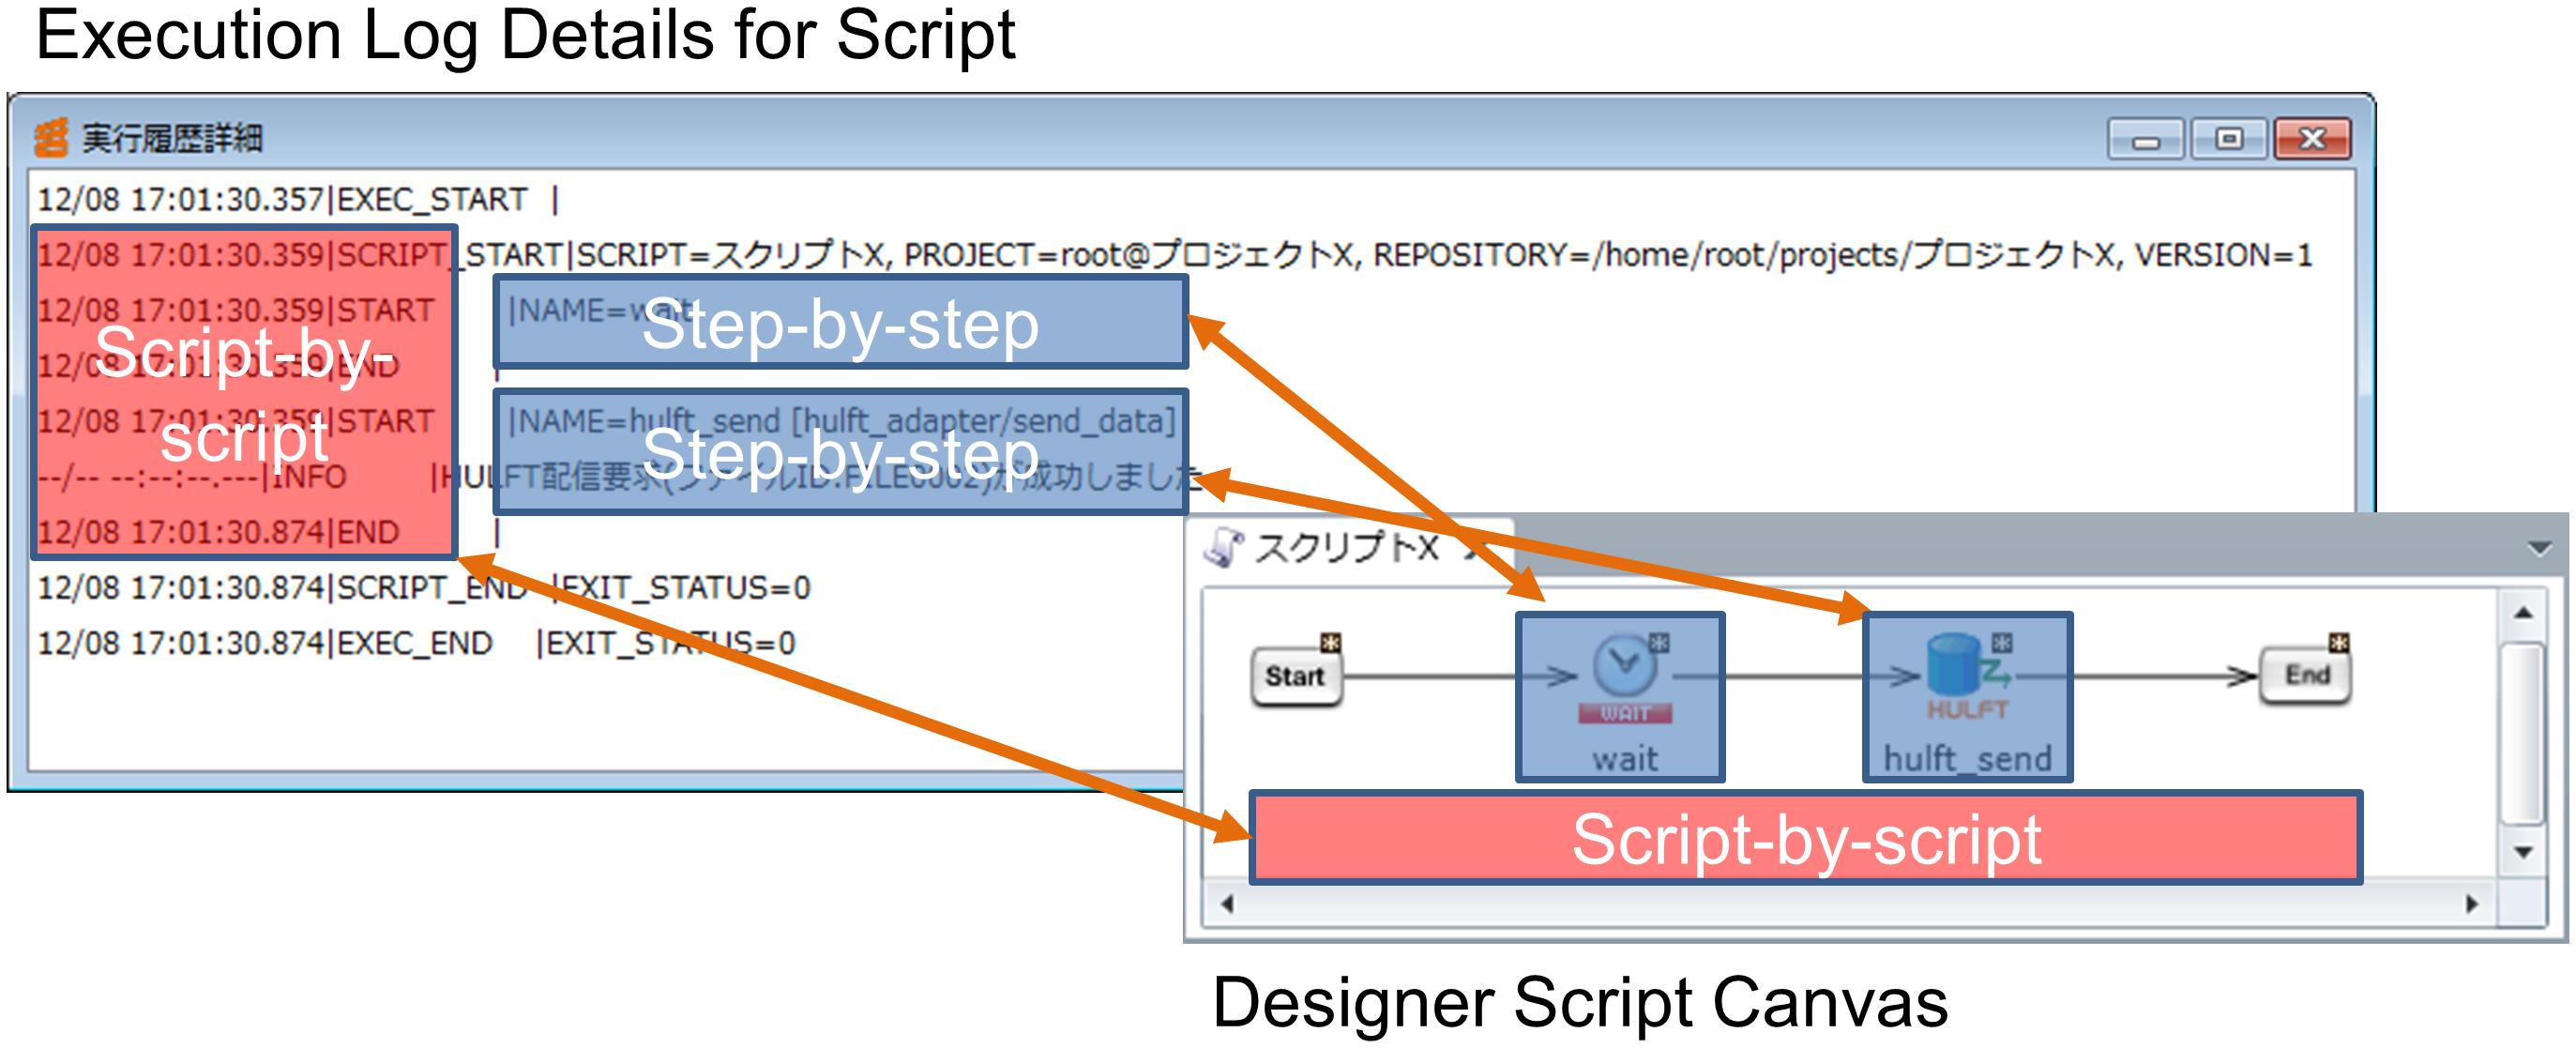2576x1048 pixels.
Task: Click the SCRIPT_END EXIT_STATUS=0 log line
Action: click(423, 588)
